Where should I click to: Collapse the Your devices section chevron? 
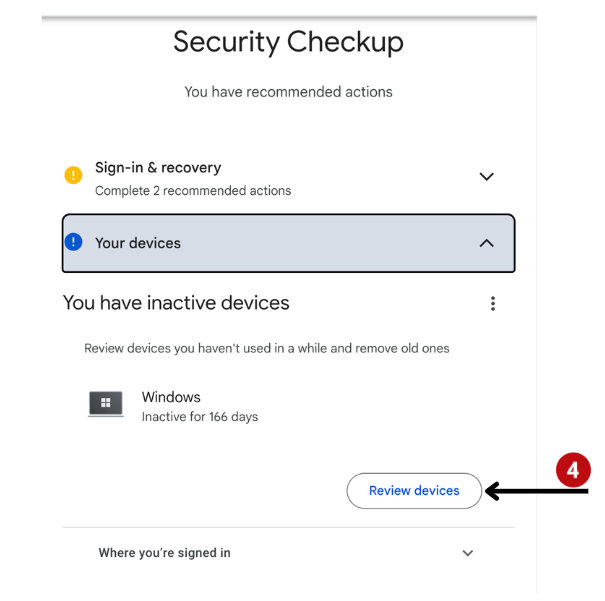point(486,243)
